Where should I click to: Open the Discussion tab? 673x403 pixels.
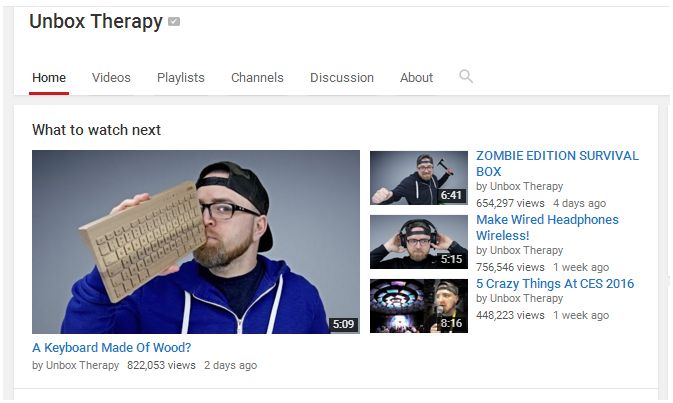(x=342, y=78)
